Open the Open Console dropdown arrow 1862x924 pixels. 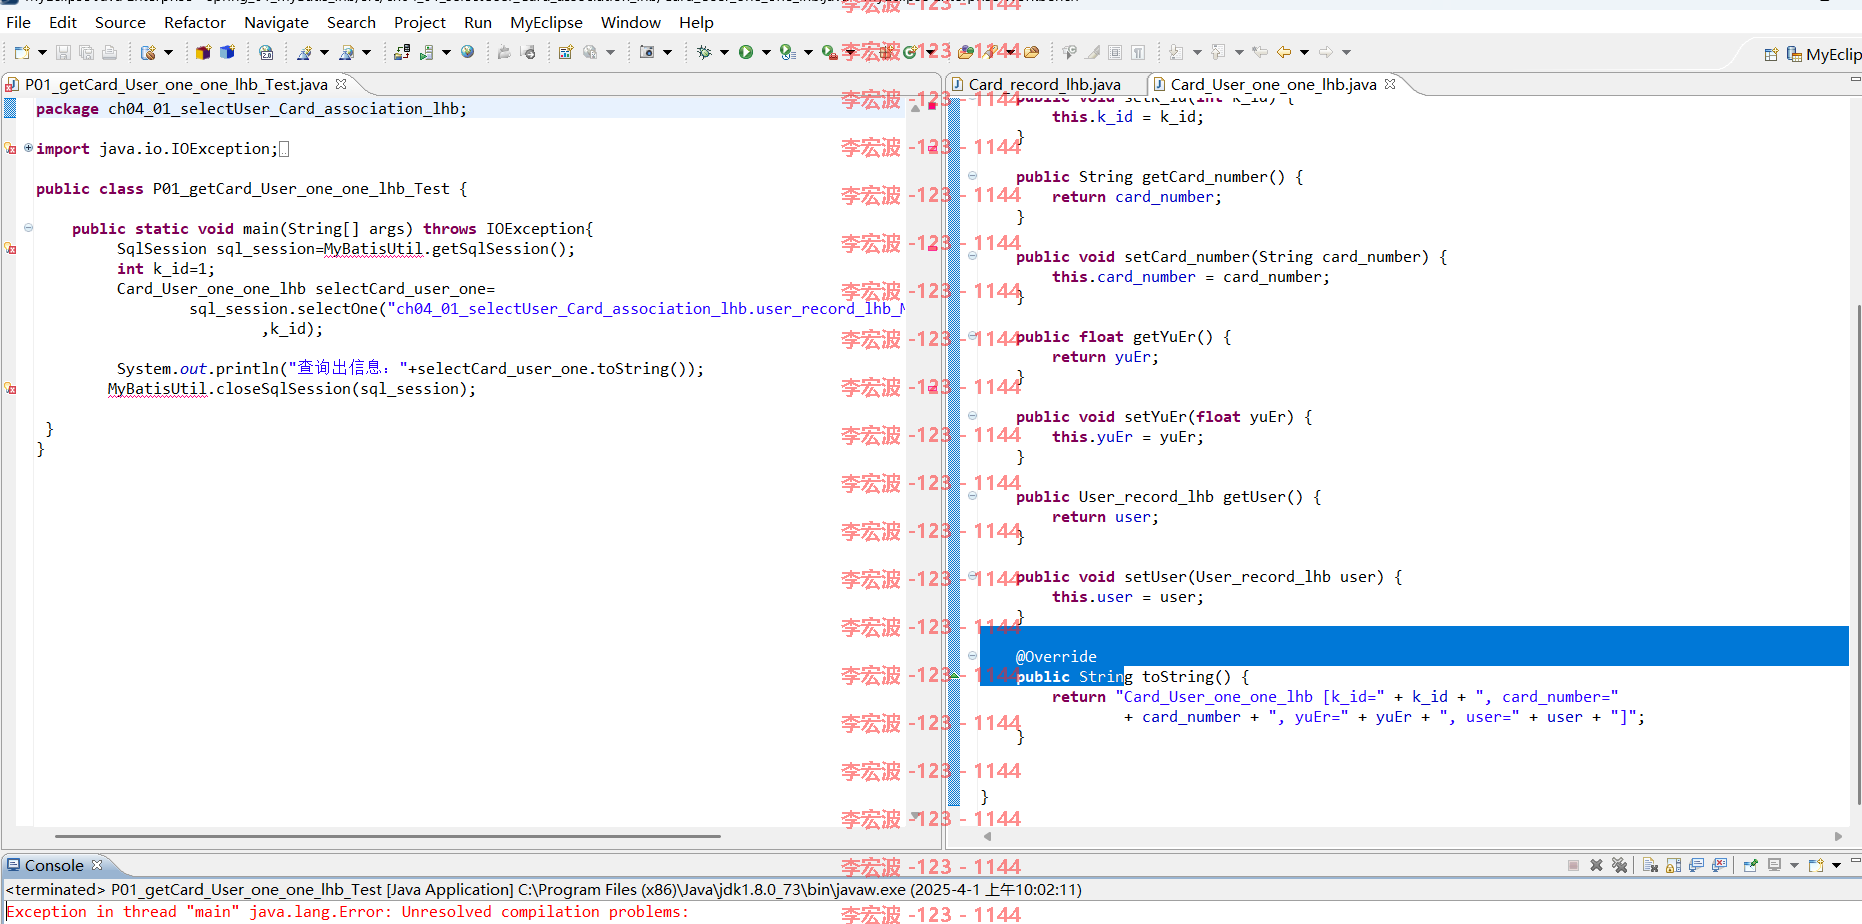pyautogui.click(x=1836, y=865)
